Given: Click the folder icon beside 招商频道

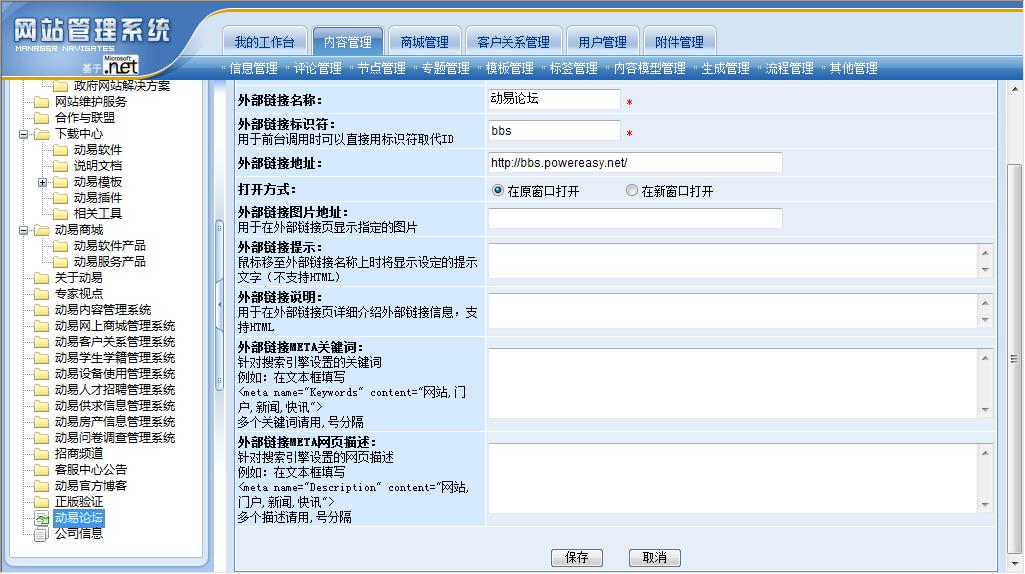Looking at the screenshot, I should point(41,454).
